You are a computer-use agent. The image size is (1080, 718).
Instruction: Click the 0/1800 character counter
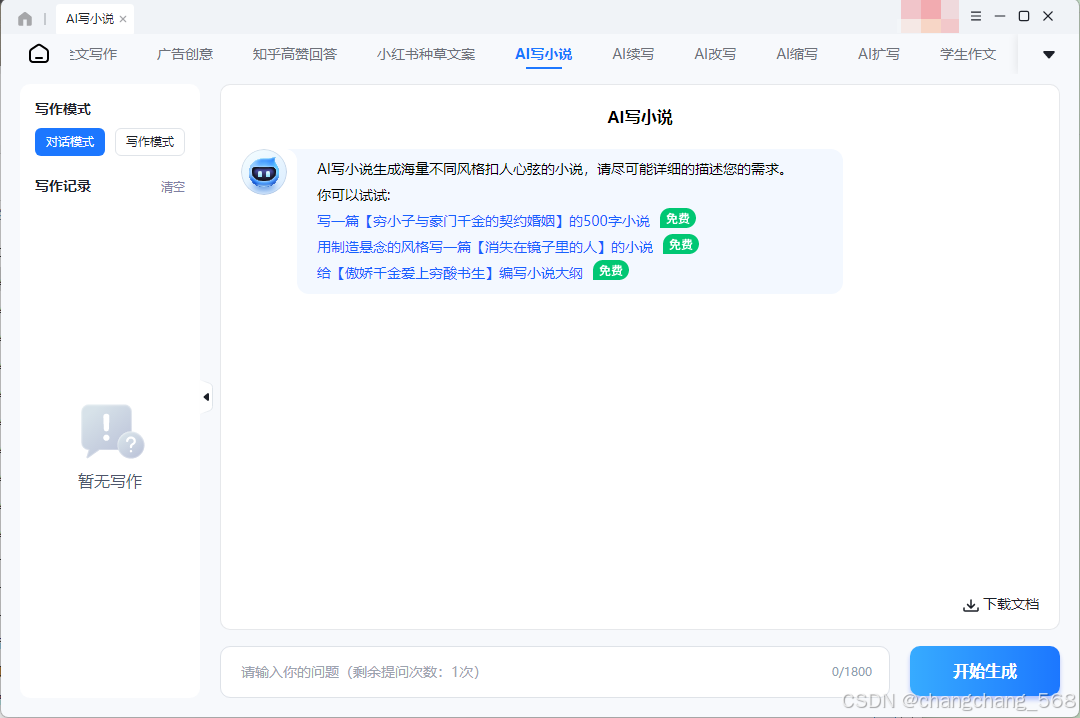[852, 672]
